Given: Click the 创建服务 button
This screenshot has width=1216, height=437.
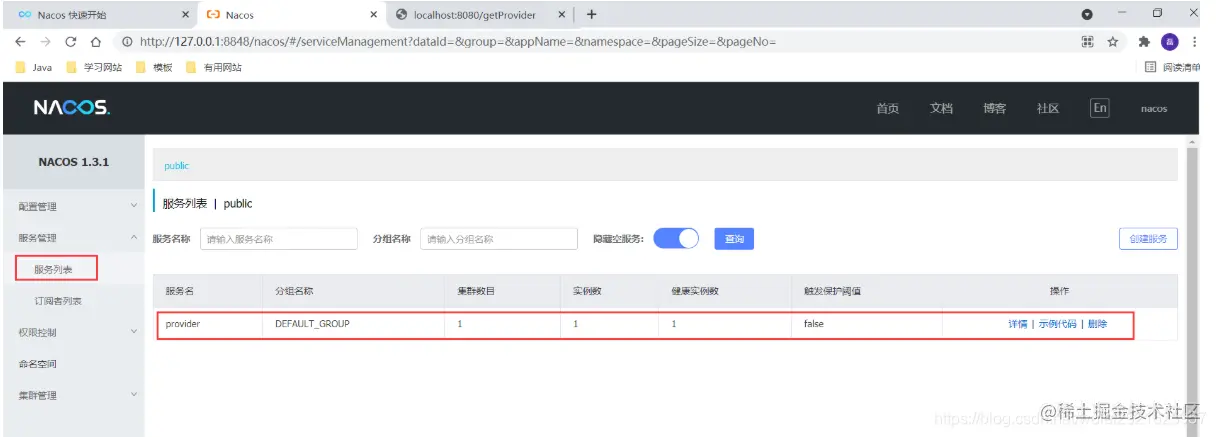Looking at the screenshot, I should coord(1148,239).
